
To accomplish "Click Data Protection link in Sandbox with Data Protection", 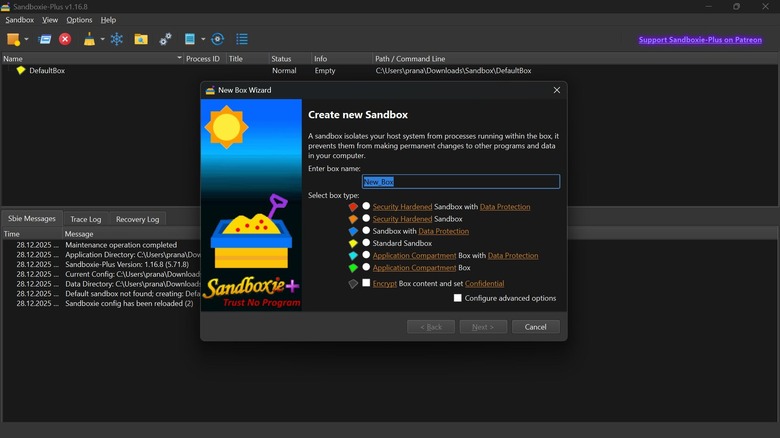I will pyautogui.click(x=444, y=231).
